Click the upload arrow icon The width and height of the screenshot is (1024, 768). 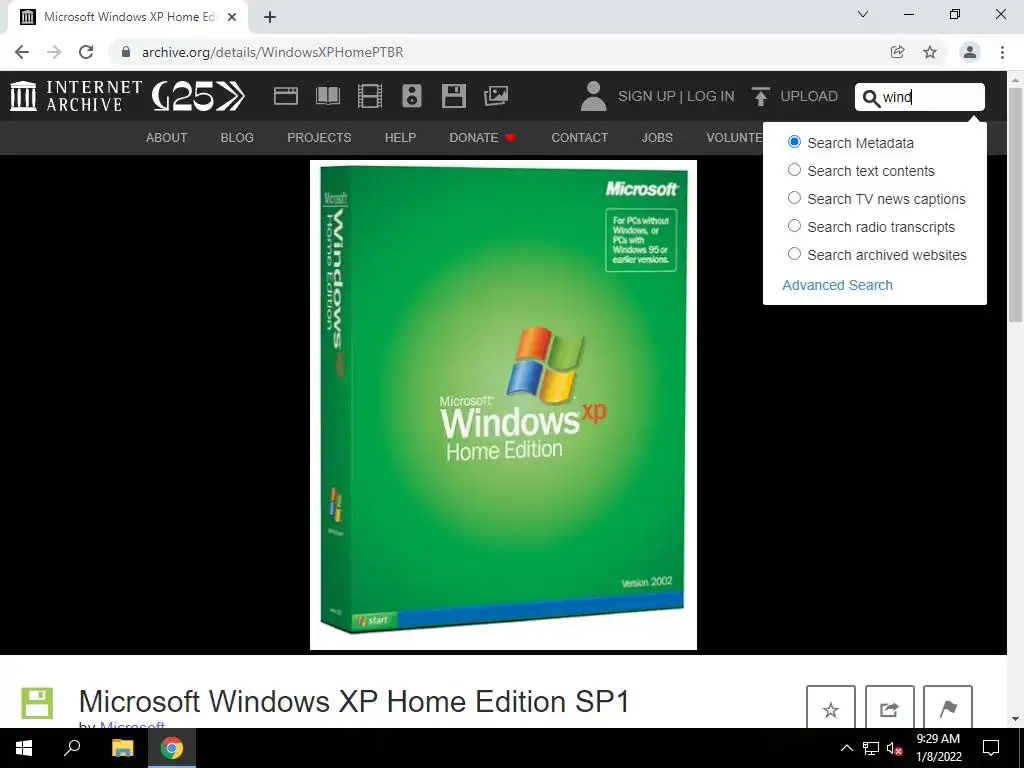click(x=760, y=96)
